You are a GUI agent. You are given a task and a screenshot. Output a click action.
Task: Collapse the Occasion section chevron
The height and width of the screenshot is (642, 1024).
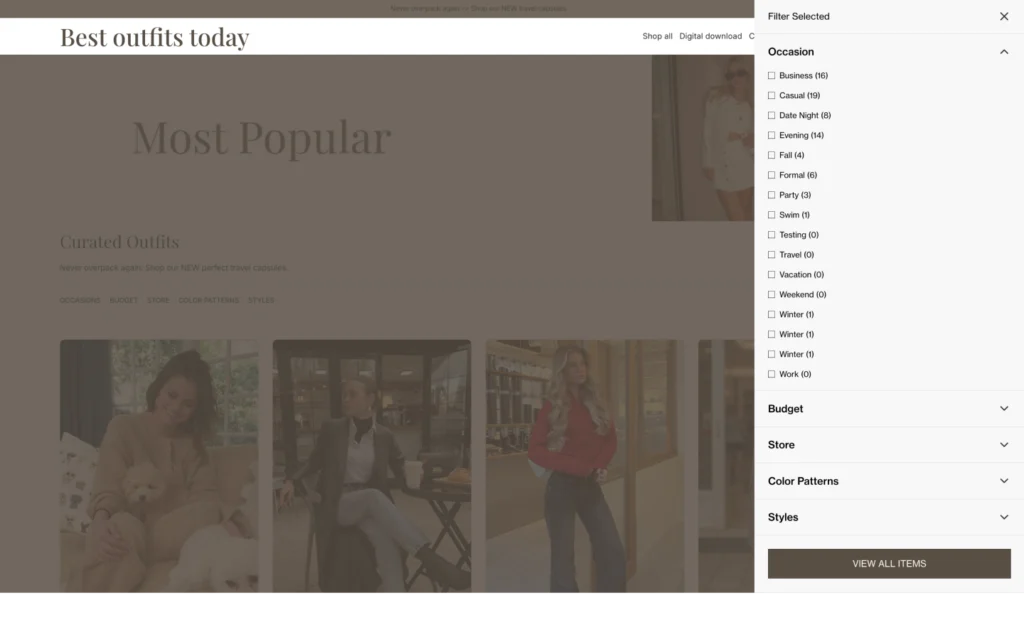(x=1004, y=52)
